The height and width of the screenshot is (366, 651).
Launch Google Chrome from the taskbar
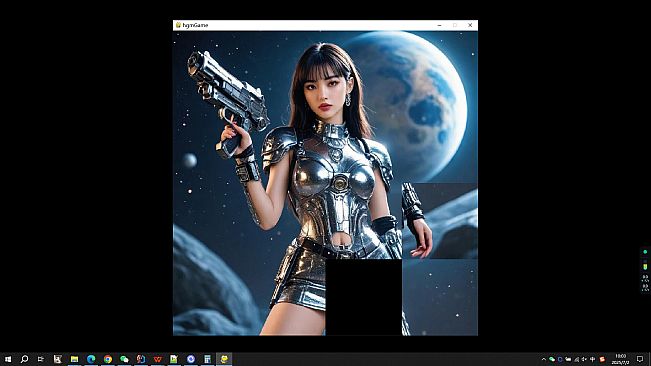pos(108,359)
